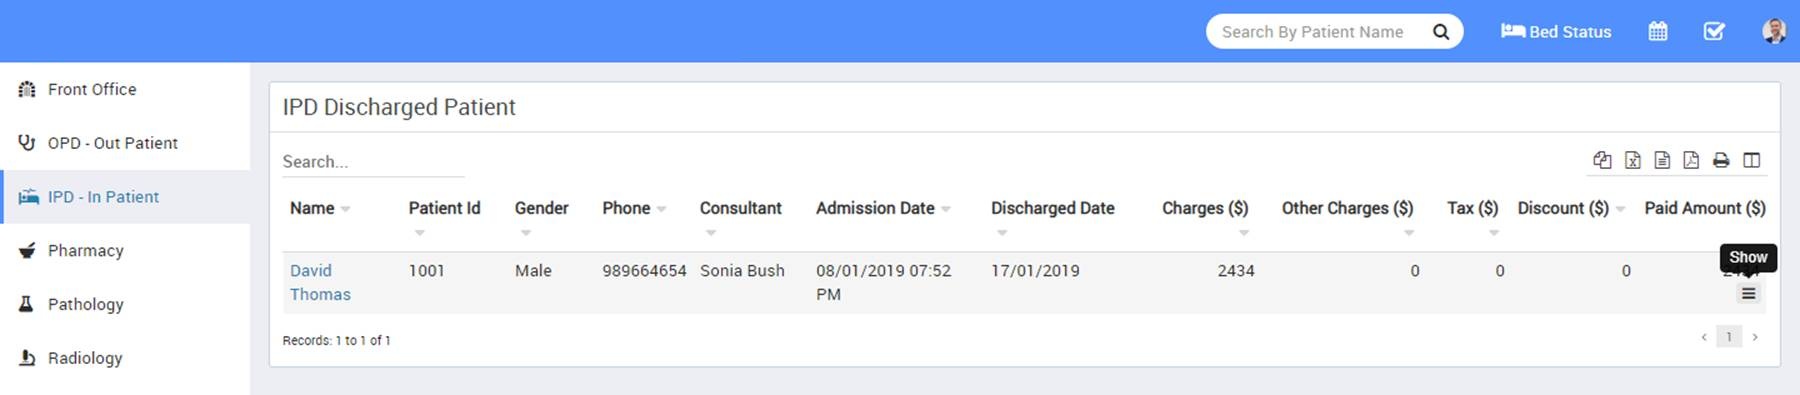This screenshot has width=1800, height=395.
Task: Open Bed Status
Action: pyautogui.click(x=1556, y=32)
